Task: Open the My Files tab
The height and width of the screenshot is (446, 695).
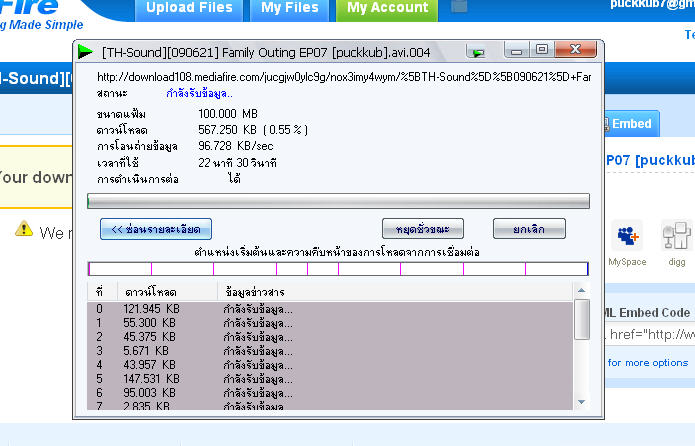Action: (x=289, y=8)
